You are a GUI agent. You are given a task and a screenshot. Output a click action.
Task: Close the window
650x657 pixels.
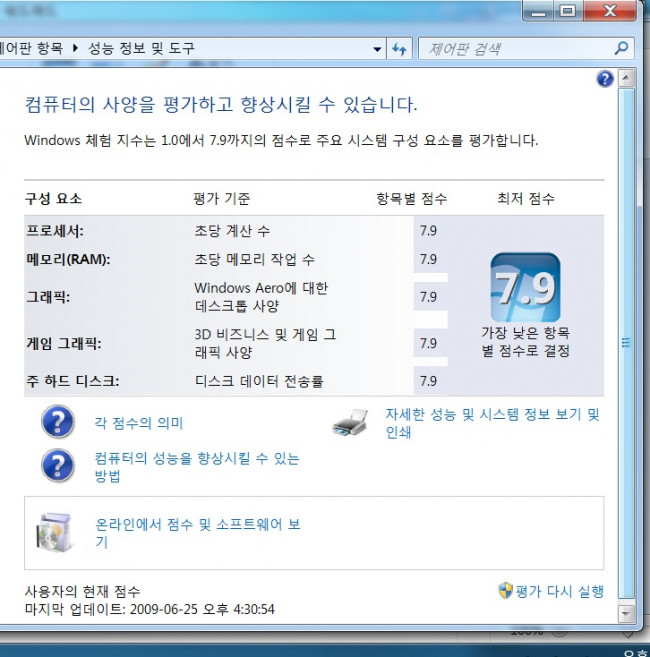pyautogui.click(x=610, y=10)
